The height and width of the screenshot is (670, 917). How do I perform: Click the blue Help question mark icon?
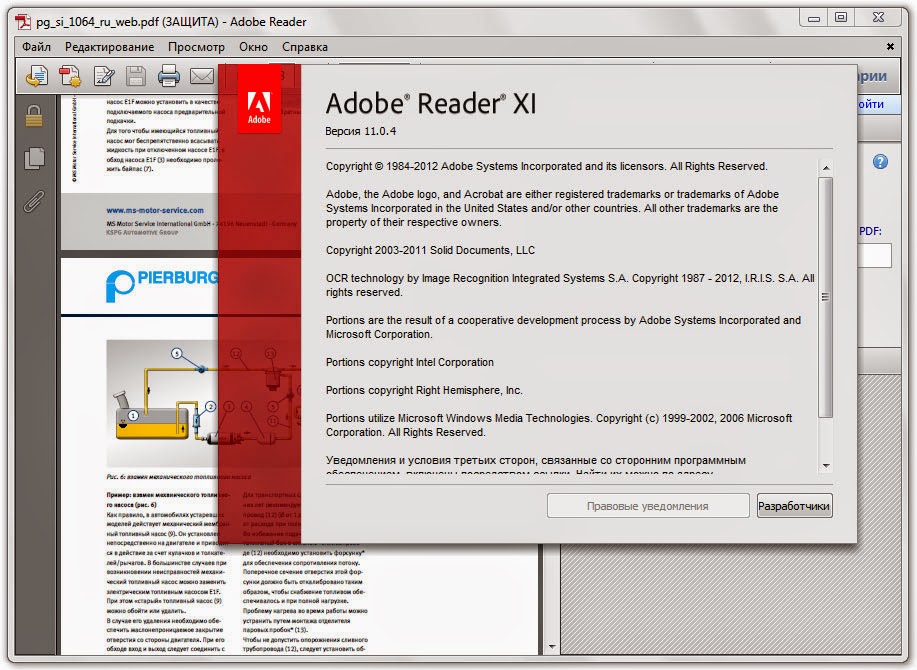tap(878, 162)
